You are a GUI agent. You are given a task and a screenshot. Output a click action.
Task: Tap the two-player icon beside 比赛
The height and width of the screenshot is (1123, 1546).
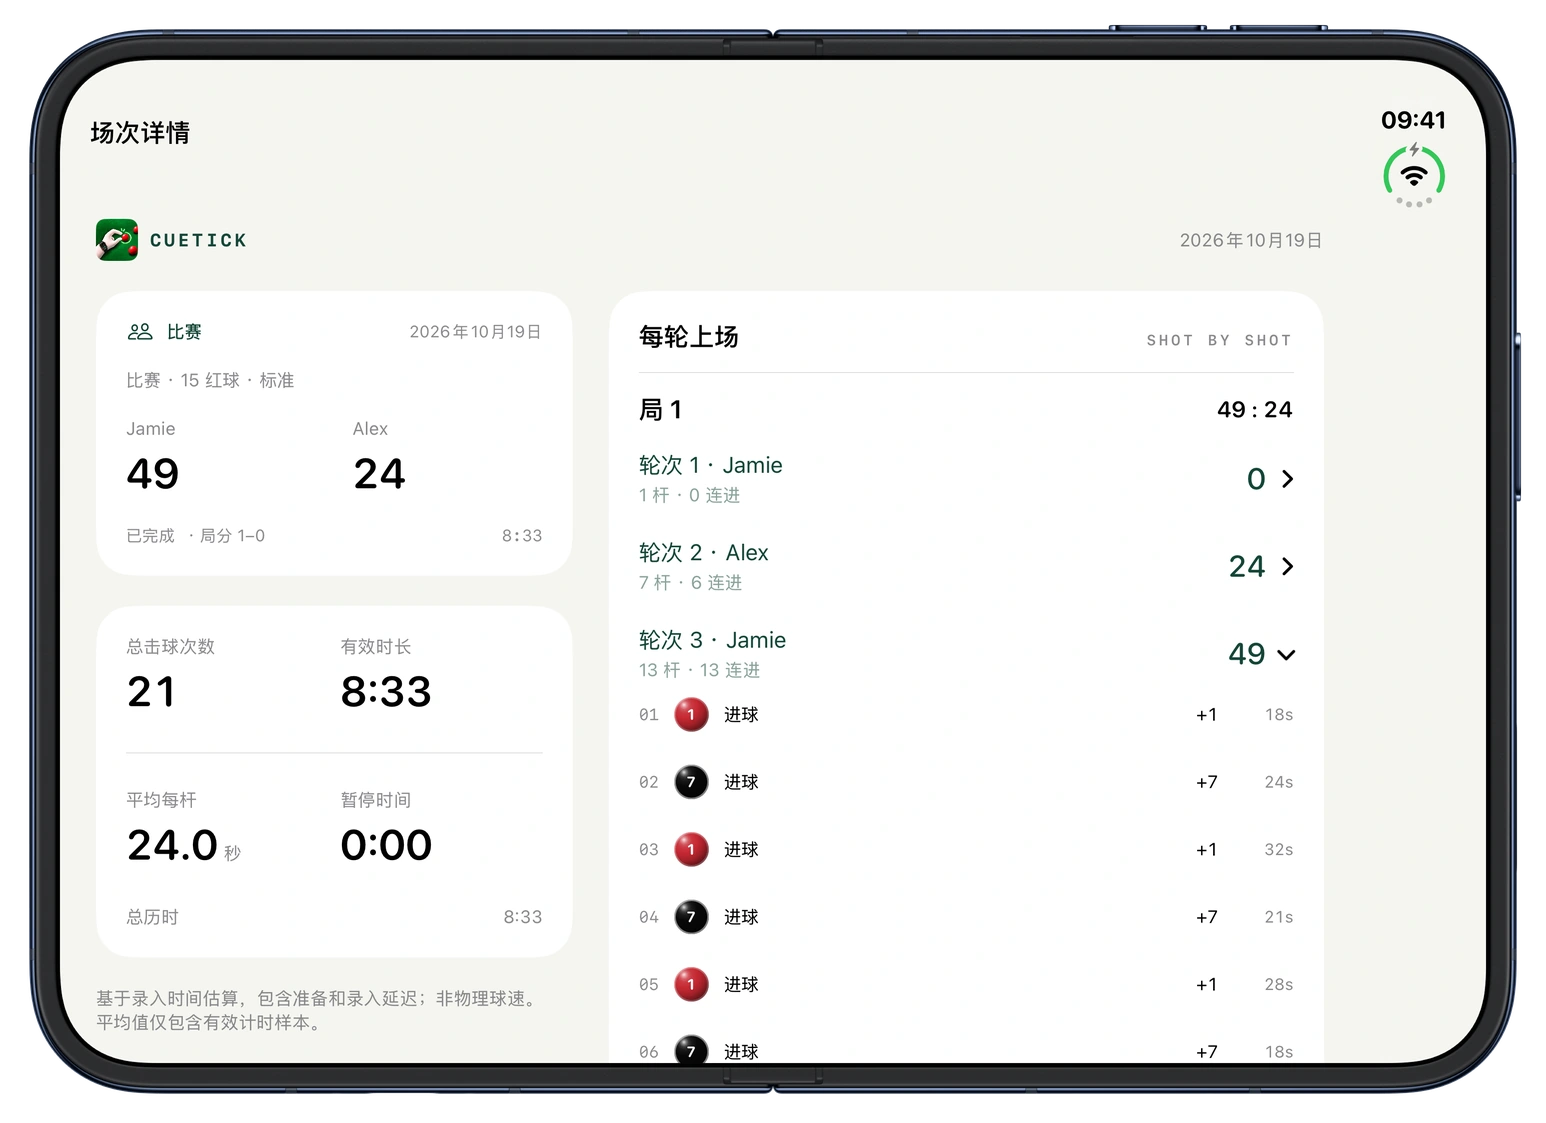140,332
